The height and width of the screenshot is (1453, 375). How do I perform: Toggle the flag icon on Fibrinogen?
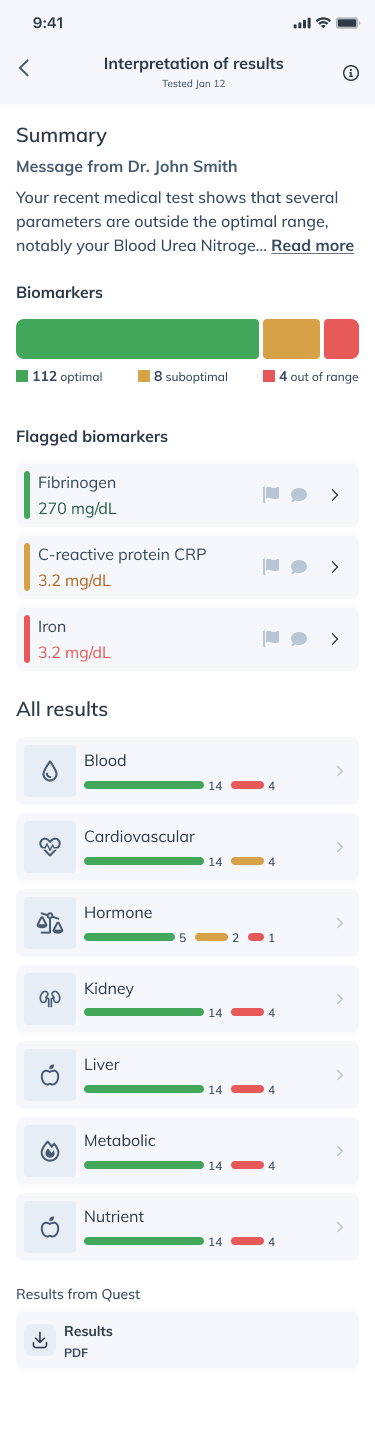[x=270, y=494]
